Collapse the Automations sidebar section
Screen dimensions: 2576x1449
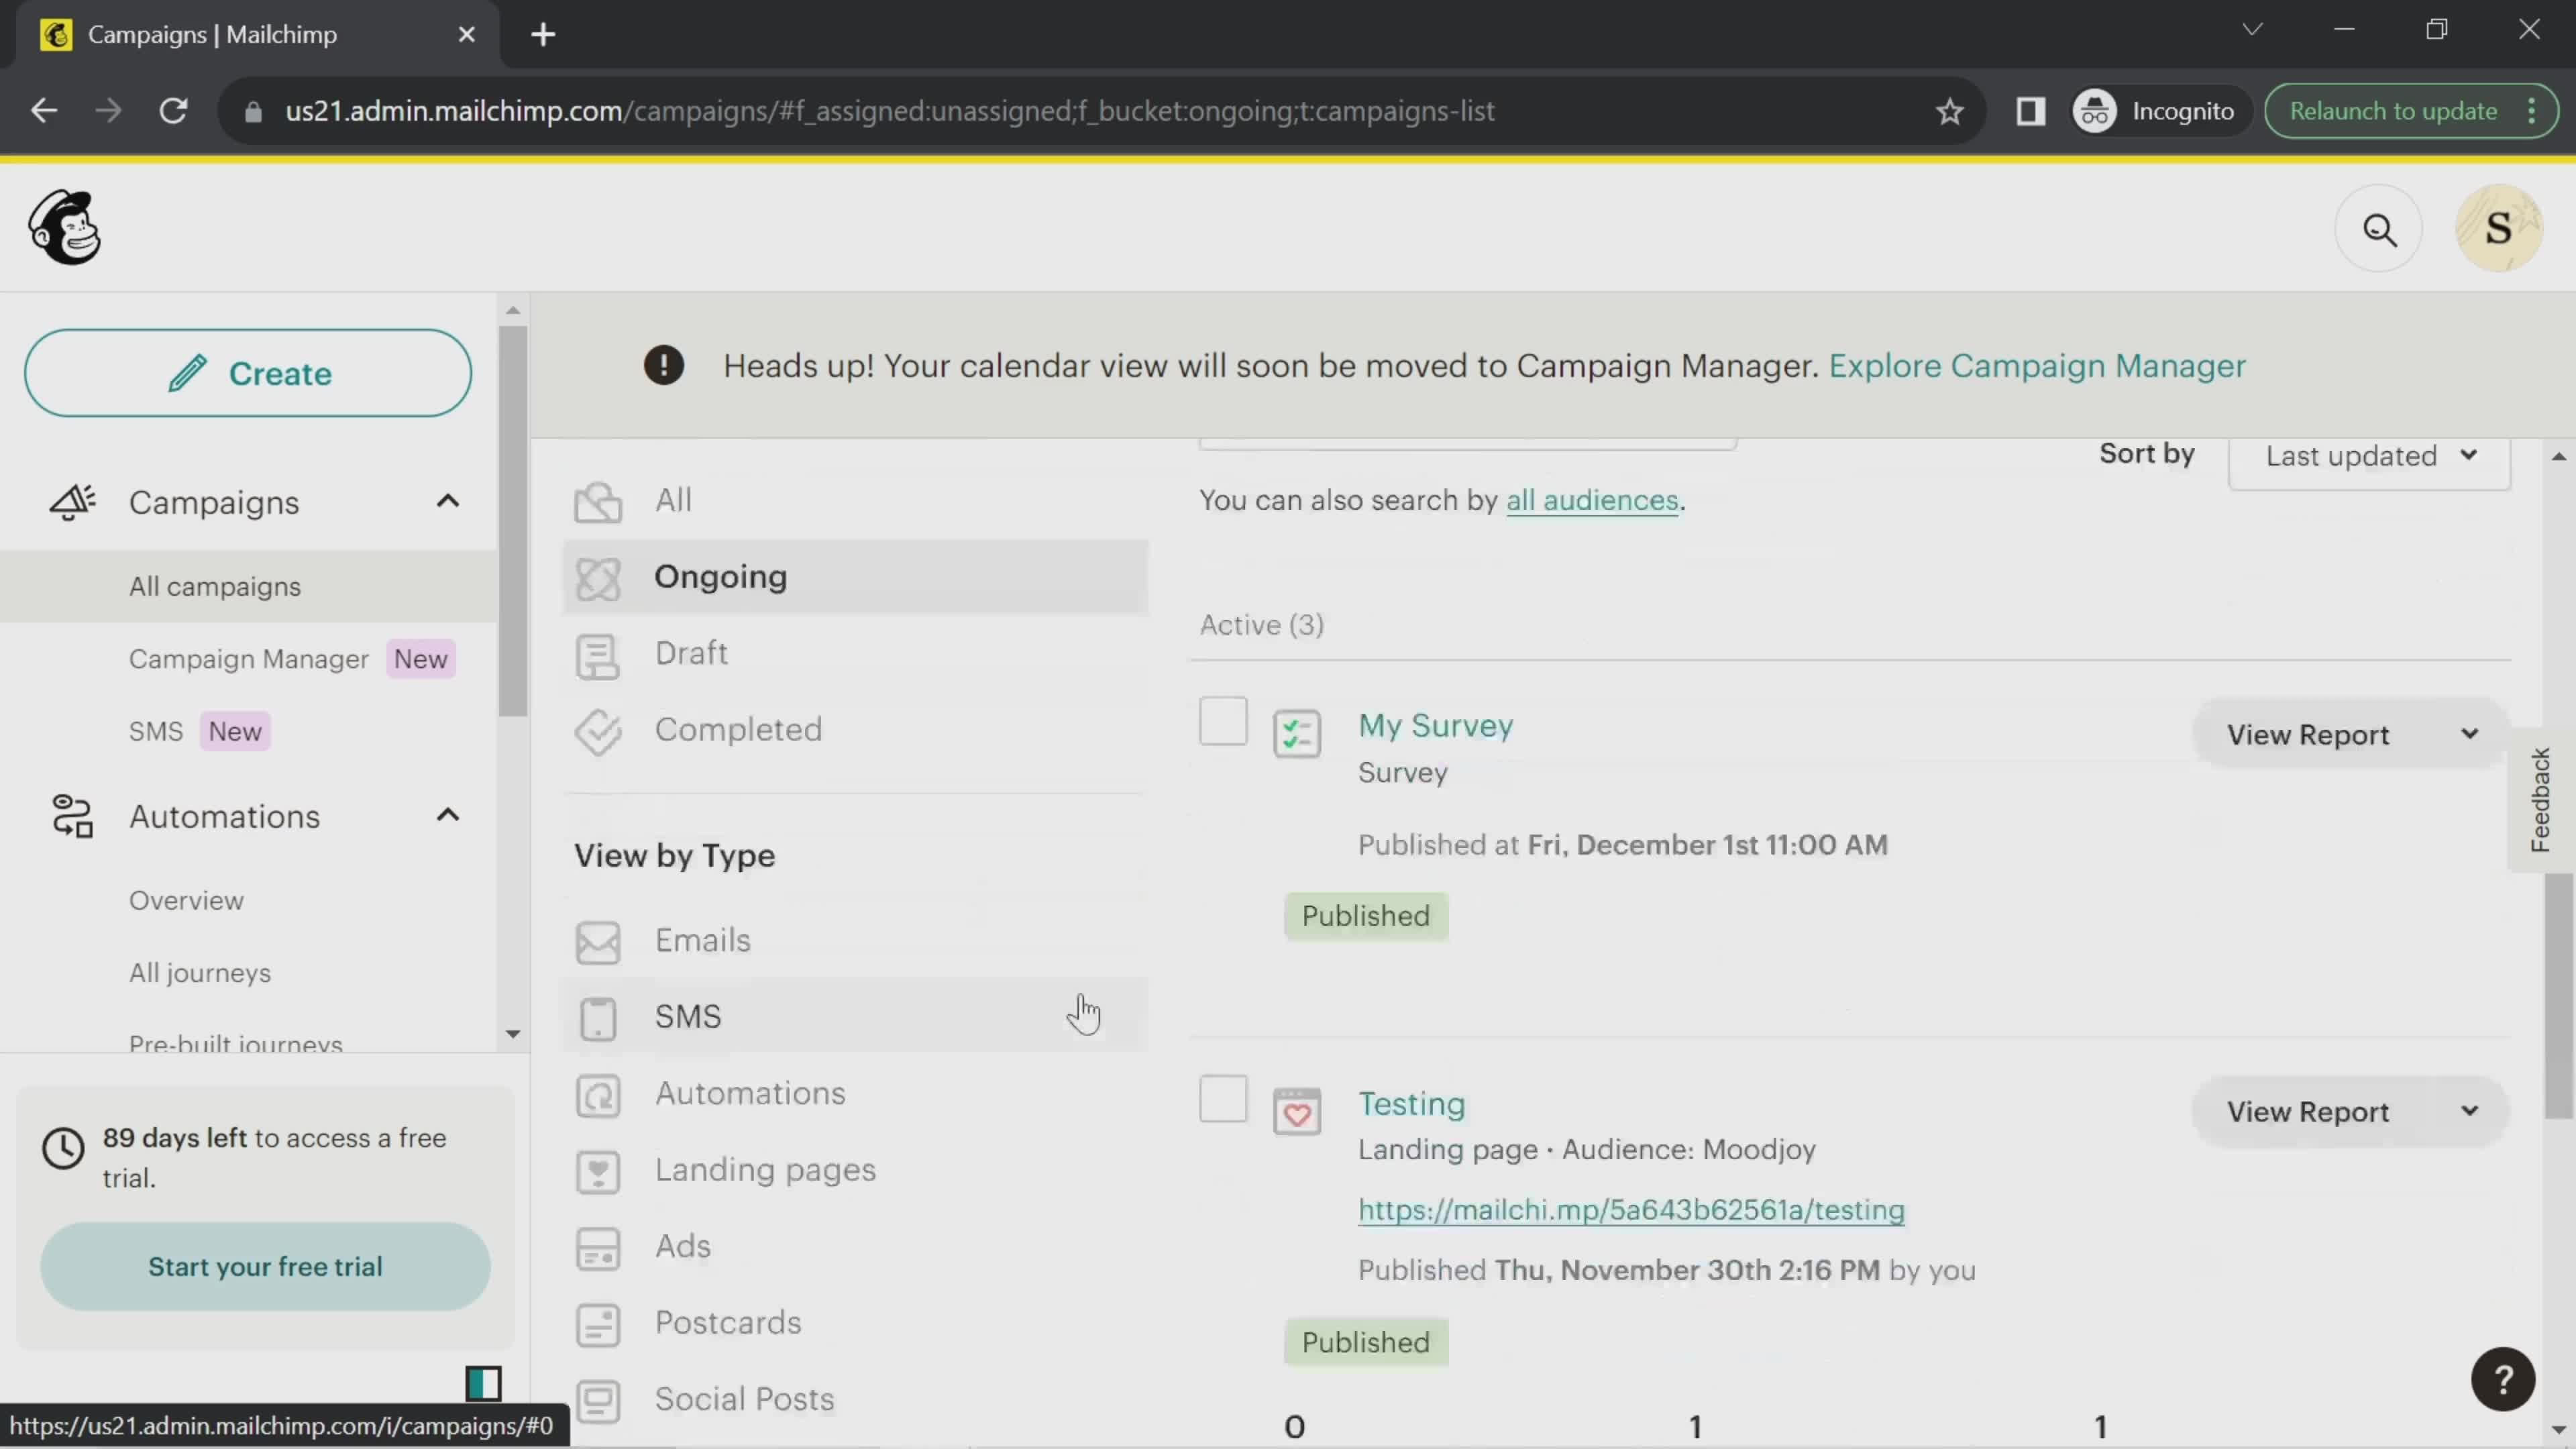448,815
